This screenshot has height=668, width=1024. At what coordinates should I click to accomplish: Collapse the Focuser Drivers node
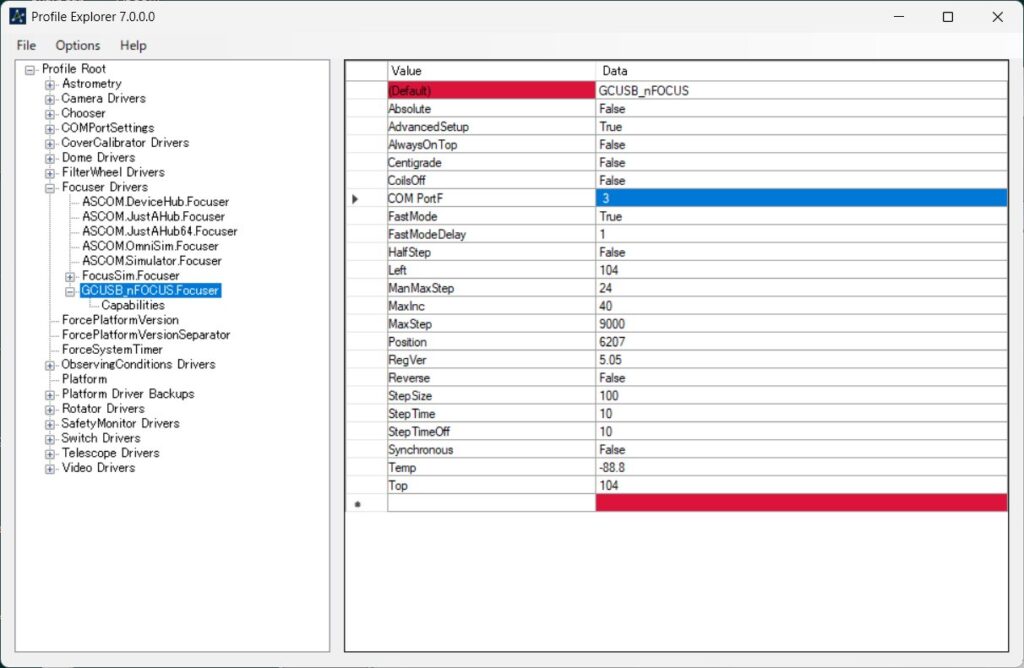click(x=50, y=187)
